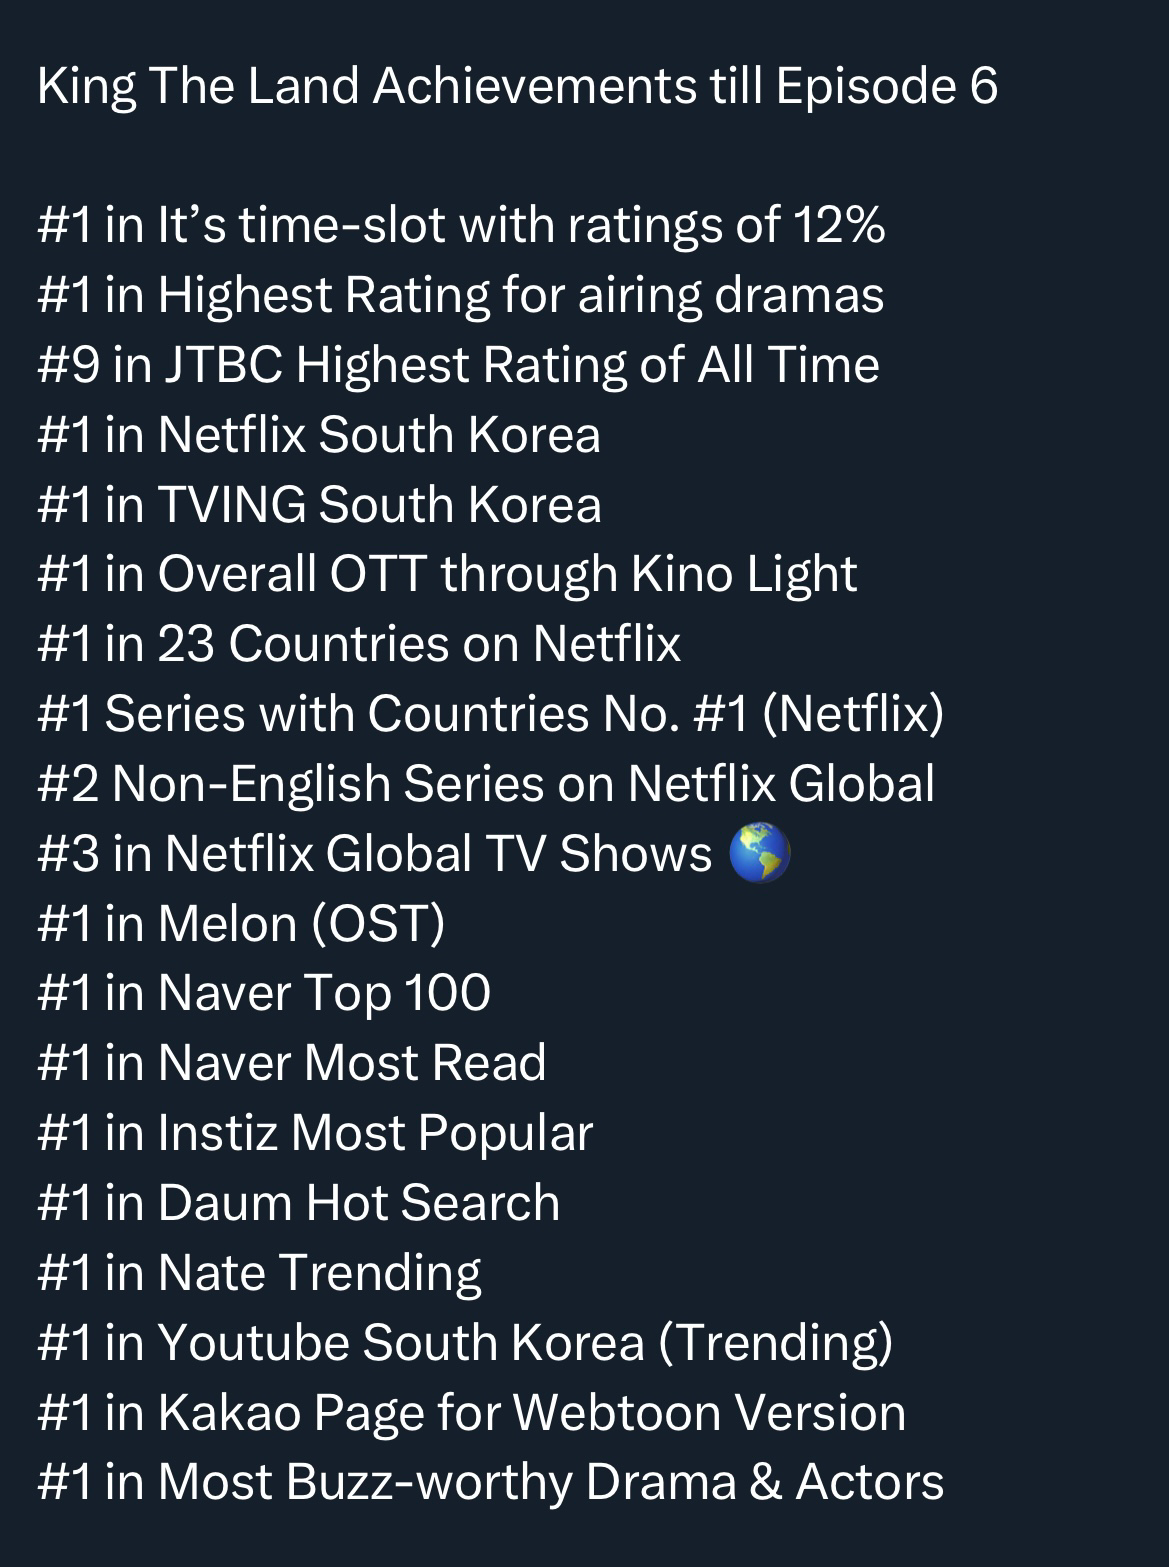The width and height of the screenshot is (1169, 1567).
Task: Click the 23 Countries on Netflix line
Action: coord(359,643)
